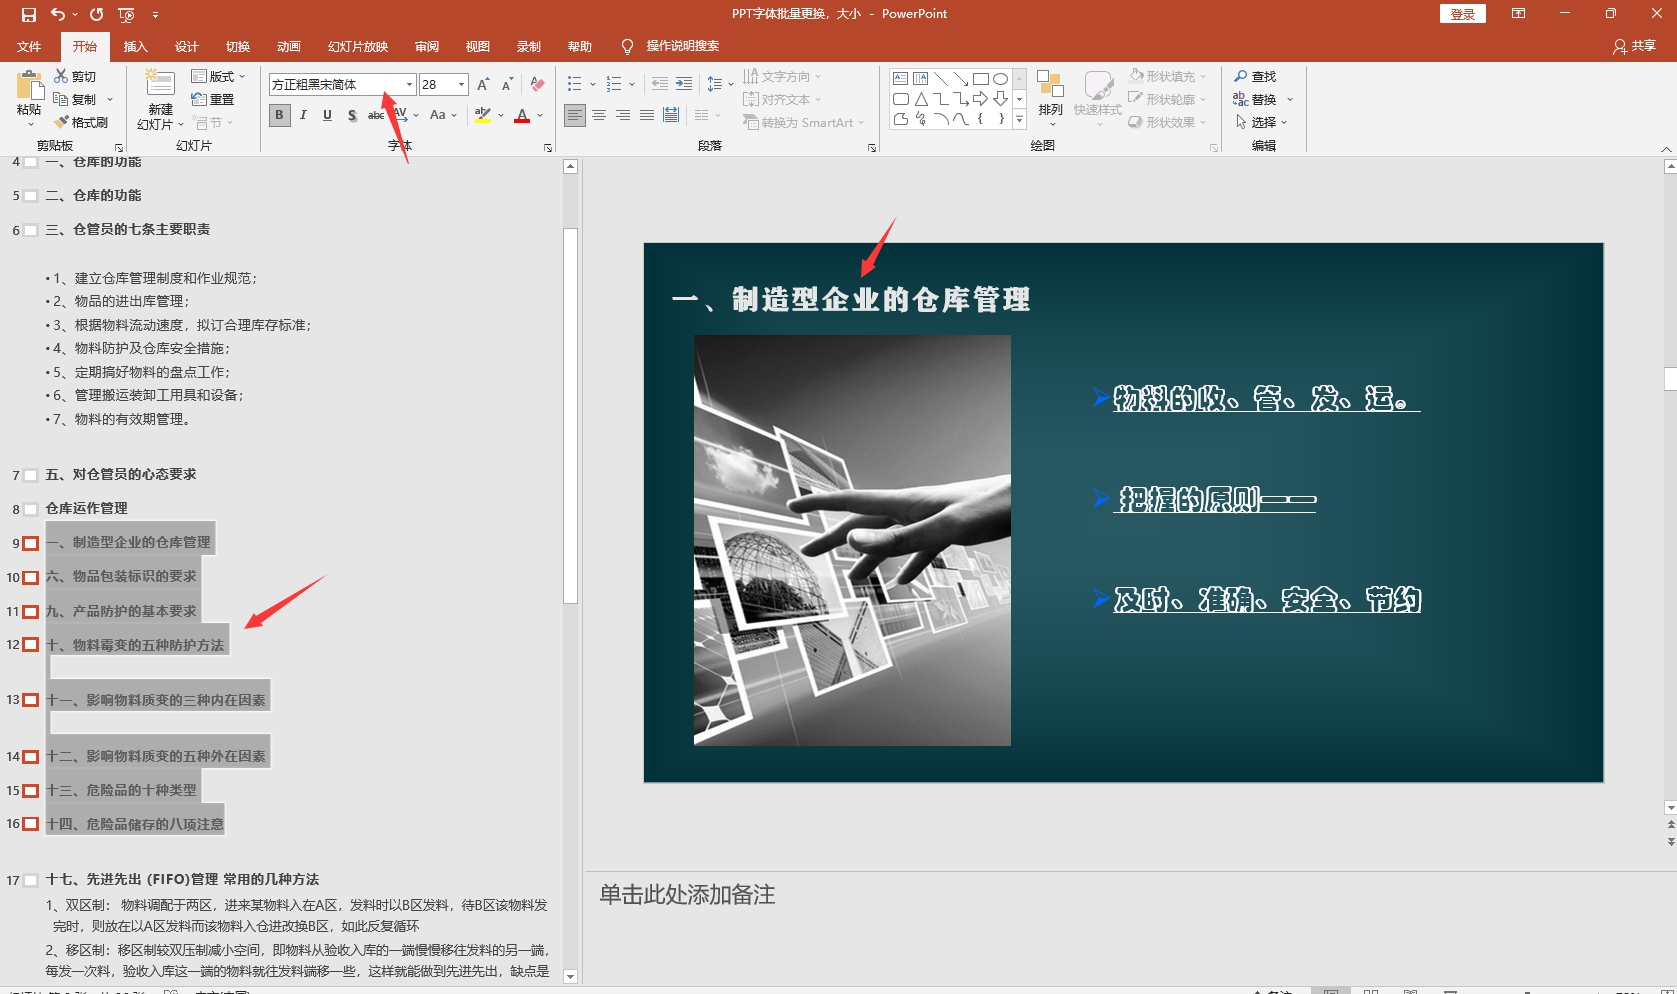Apply distributed text alignment
The width and height of the screenshot is (1677, 994).
[x=671, y=115]
